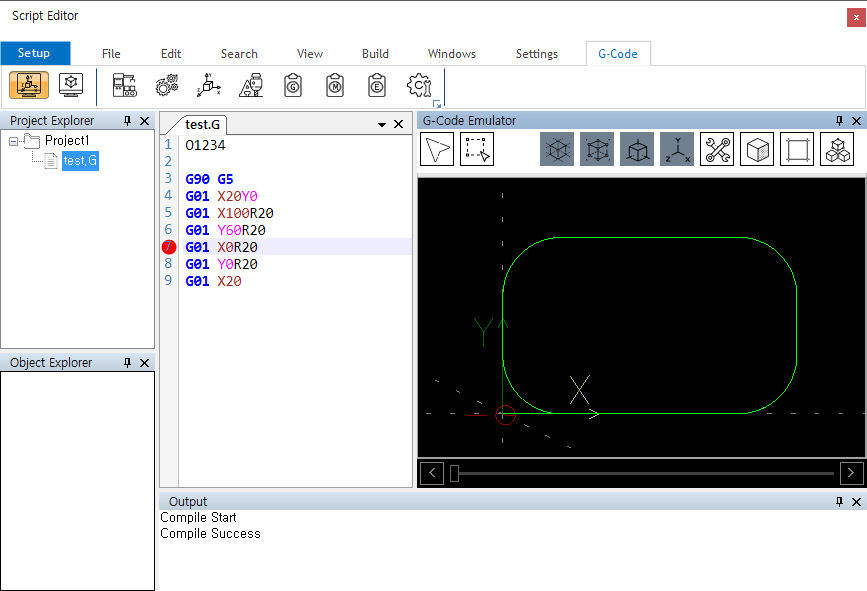Click the double gears machine settings icon
This screenshot has height=591, width=867.
pos(167,86)
